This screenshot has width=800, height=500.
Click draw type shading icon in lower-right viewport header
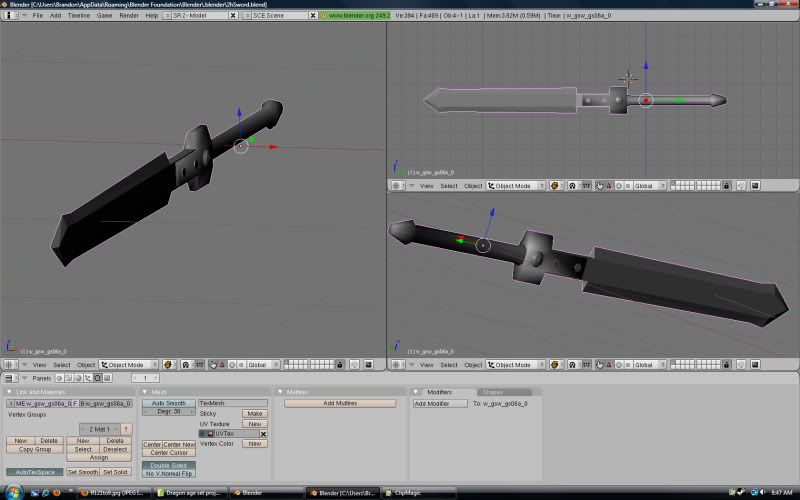click(x=555, y=365)
